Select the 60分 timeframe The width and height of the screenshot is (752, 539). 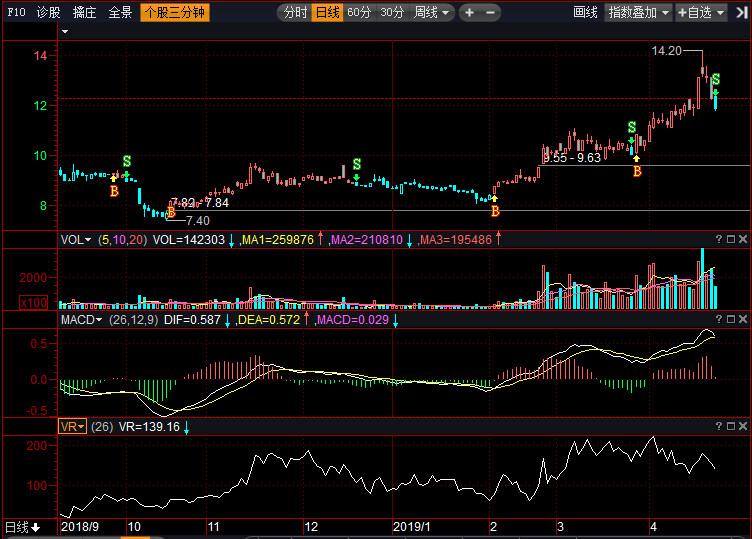(x=359, y=13)
